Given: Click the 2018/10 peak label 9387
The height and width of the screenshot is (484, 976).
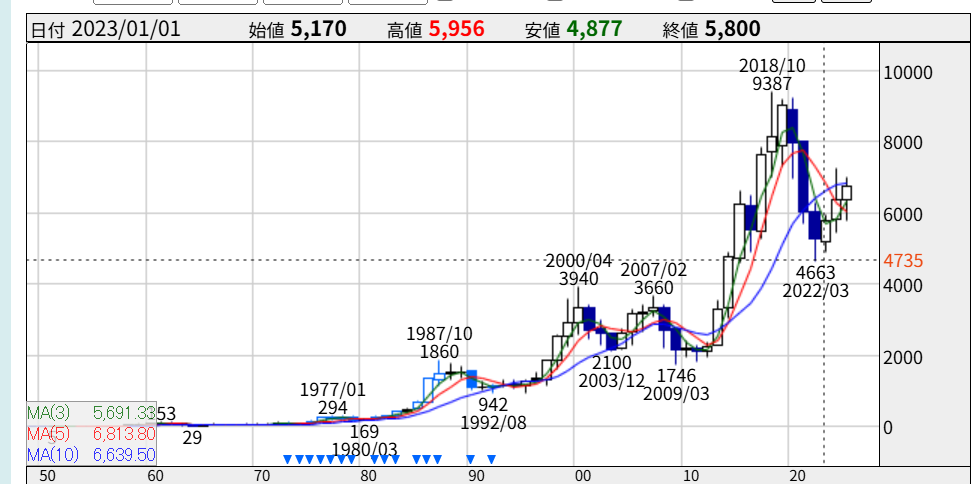Looking at the screenshot, I should [772, 85].
